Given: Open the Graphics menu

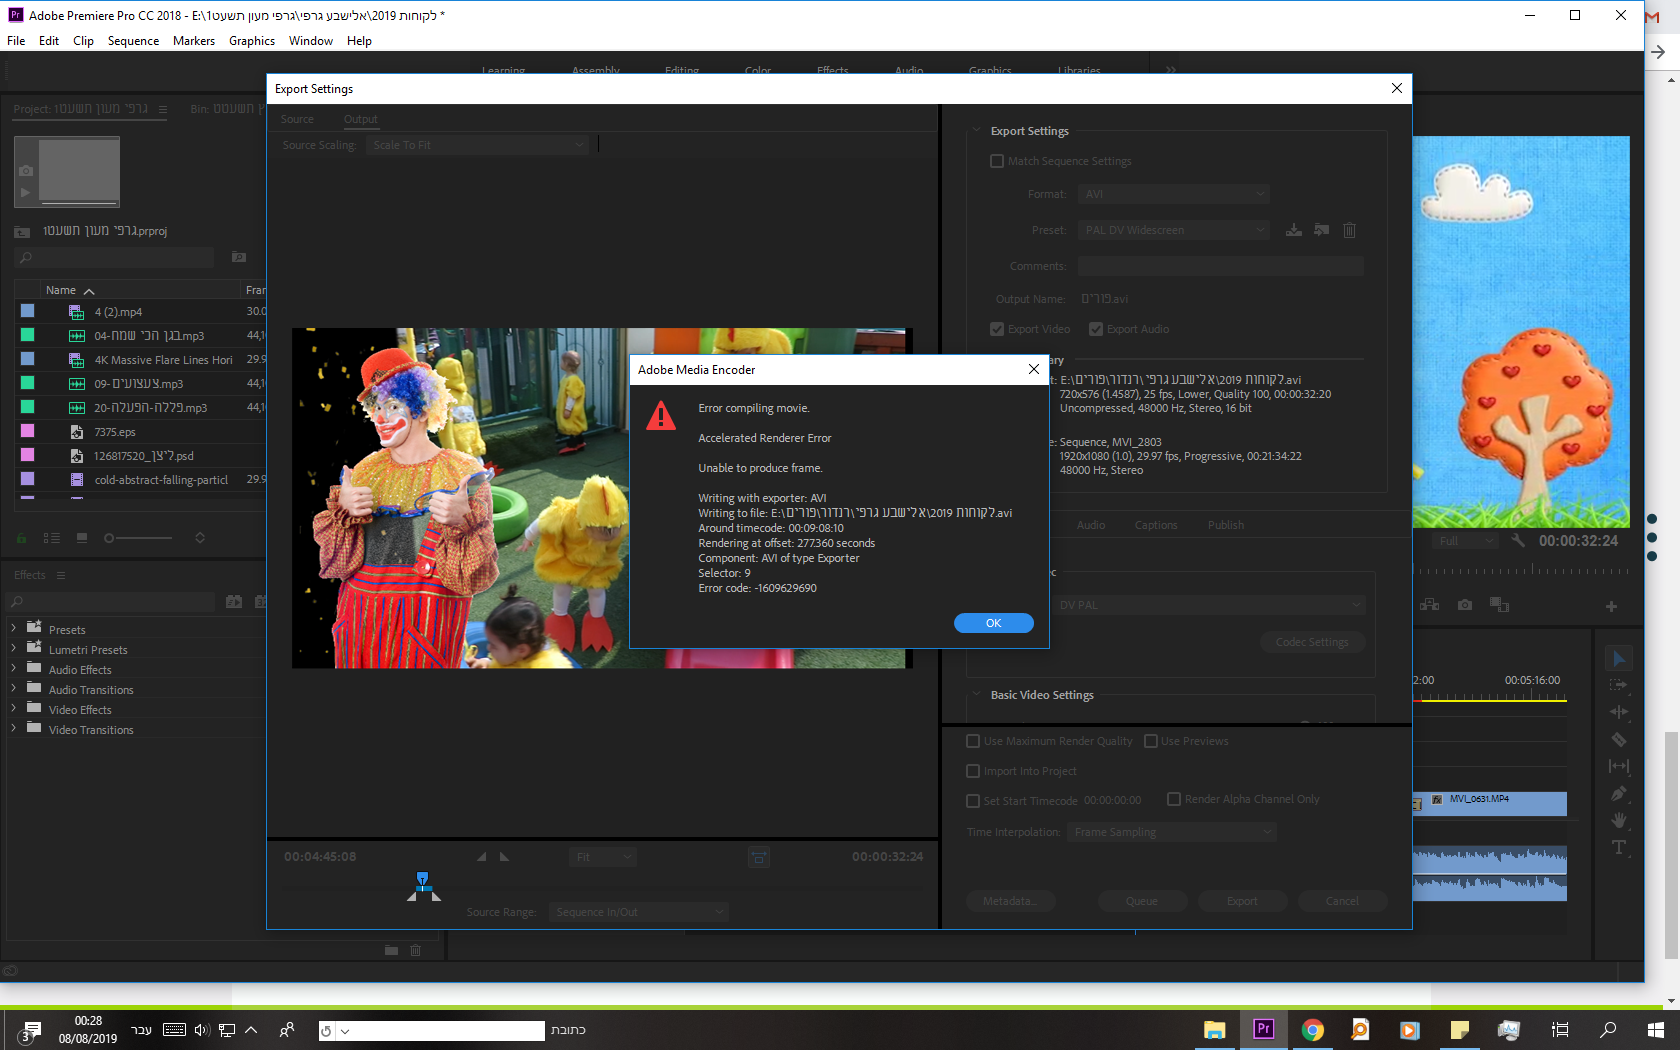Looking at the screenshot, I should pyautogui.click(x=252, y=41).
